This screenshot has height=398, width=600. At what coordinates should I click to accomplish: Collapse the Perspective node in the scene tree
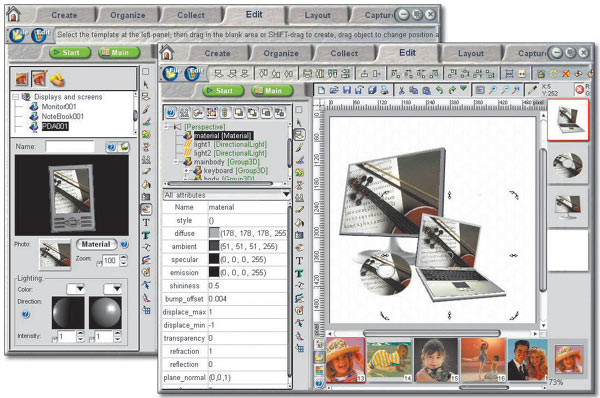[166, 127]
